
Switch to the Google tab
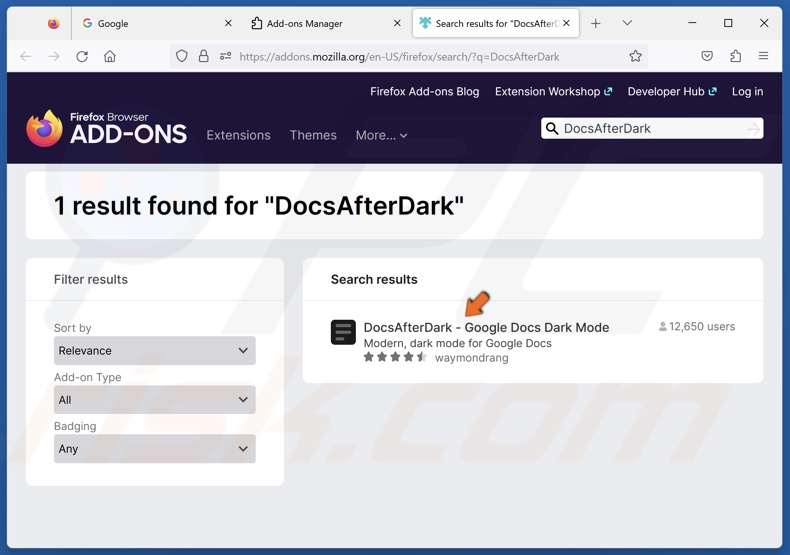pyautogui.click(x=156, y=23)
